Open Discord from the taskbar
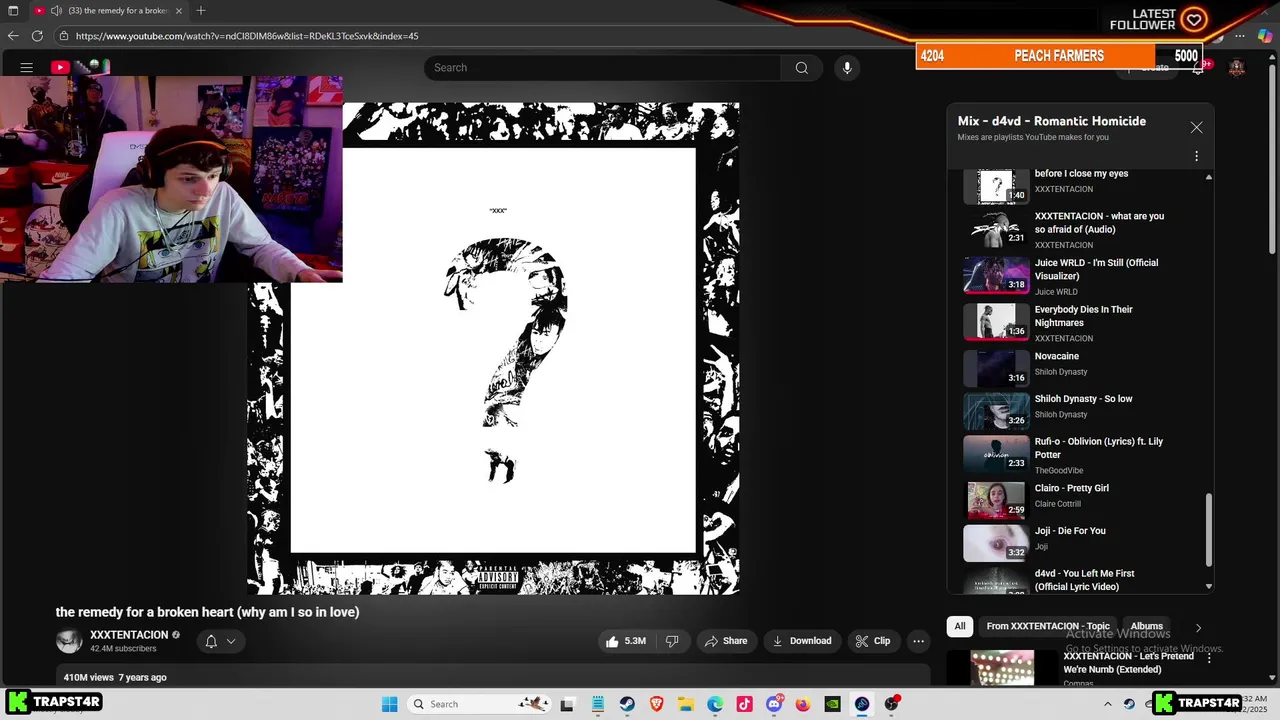The width and height of the screenshot is (1280, 720). pos(774,704)
